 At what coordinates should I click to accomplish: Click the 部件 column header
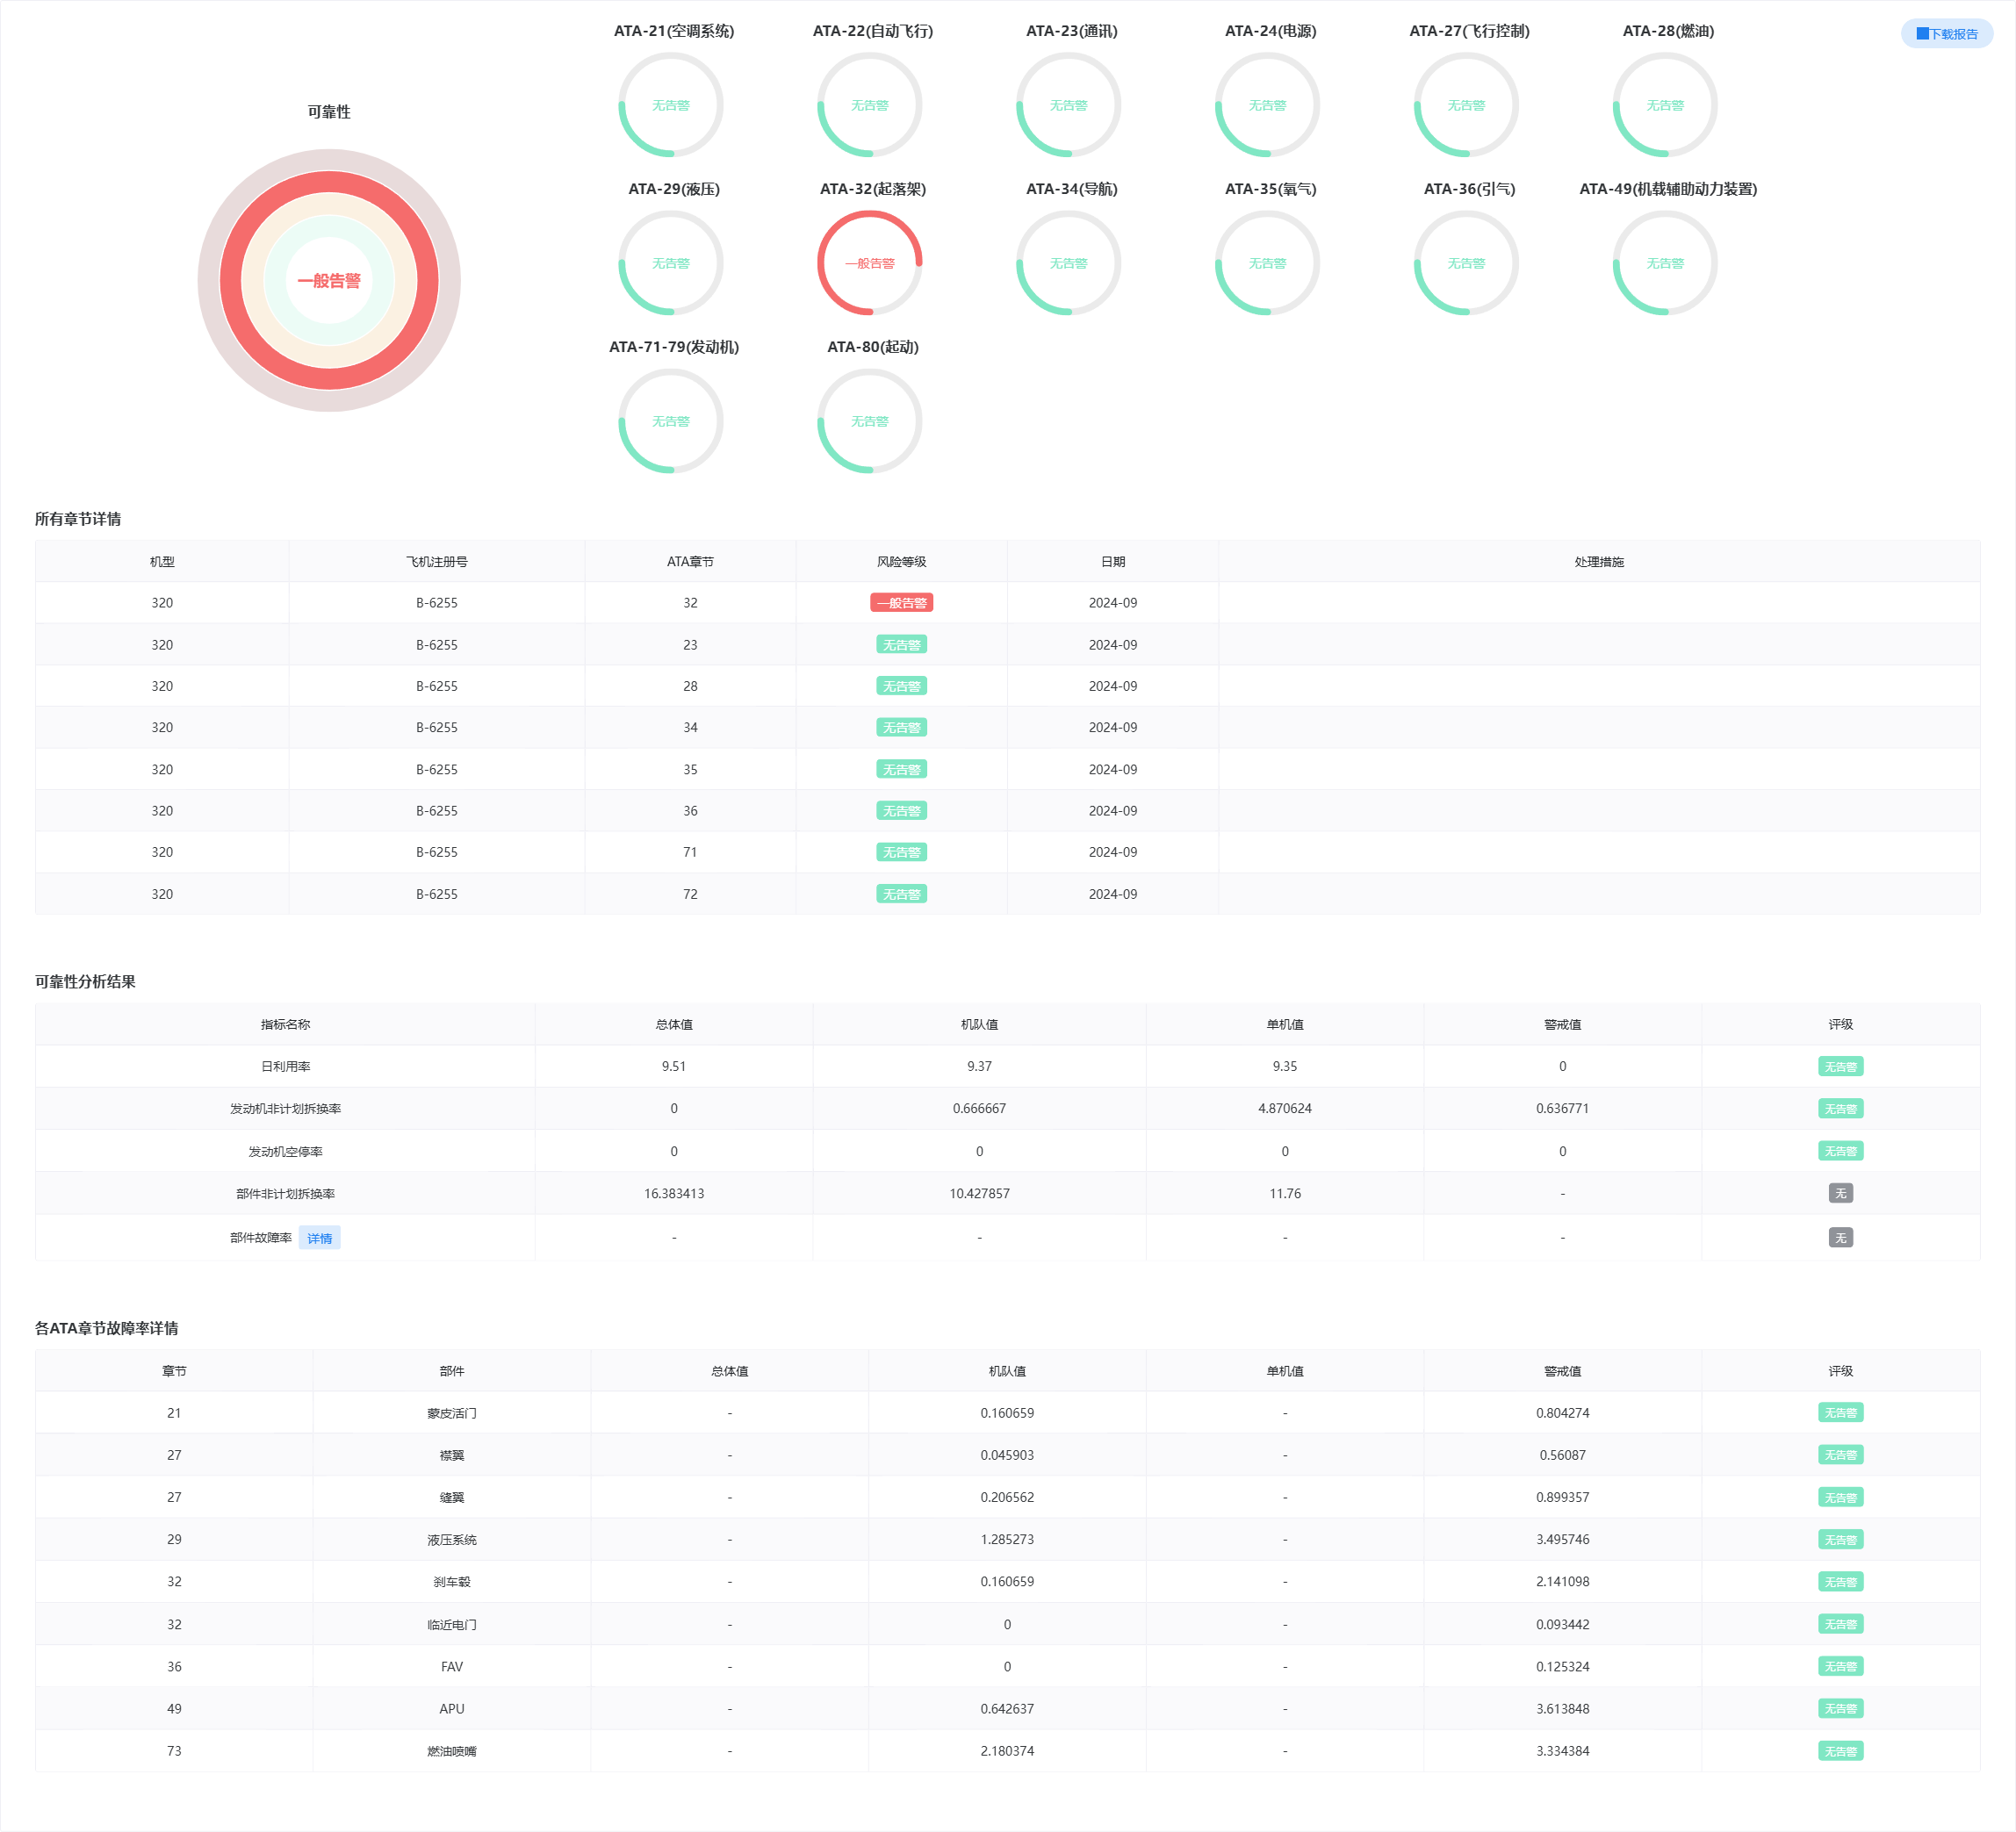(x=452, y=1371)
